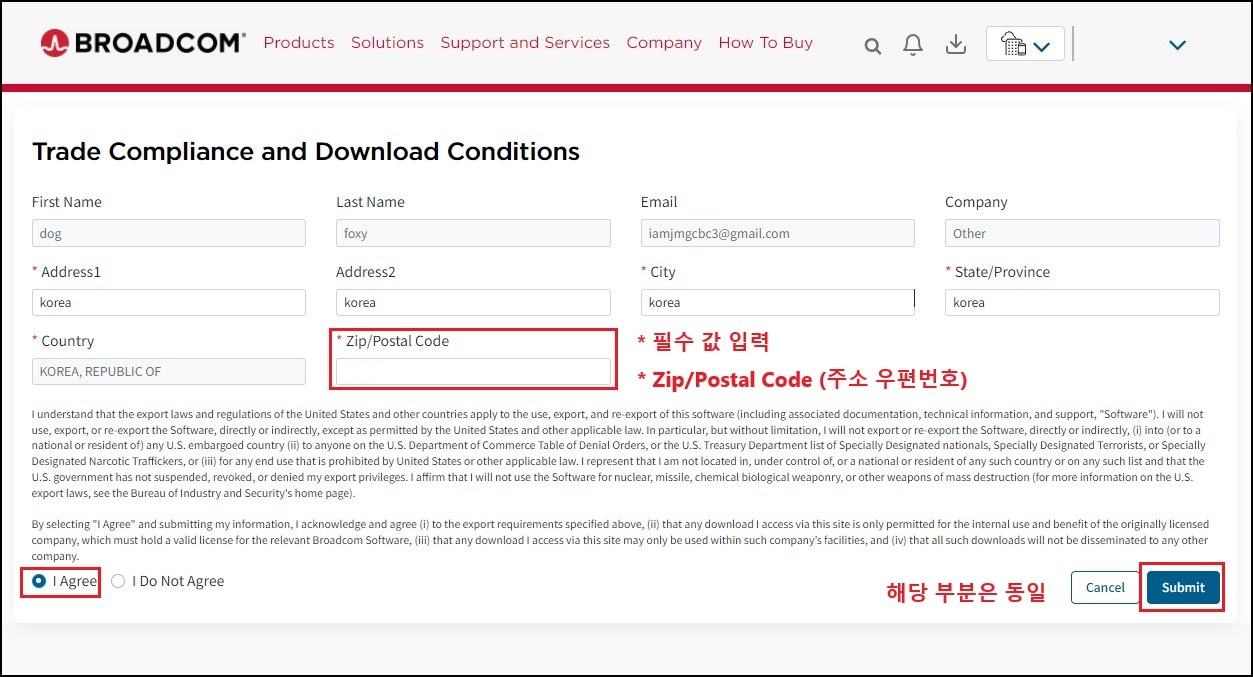The width and height of the screenshot is (1253, 677).
Task: Click the Country field KOREA, REPUBLIC OF
Action: click(169, 372)
